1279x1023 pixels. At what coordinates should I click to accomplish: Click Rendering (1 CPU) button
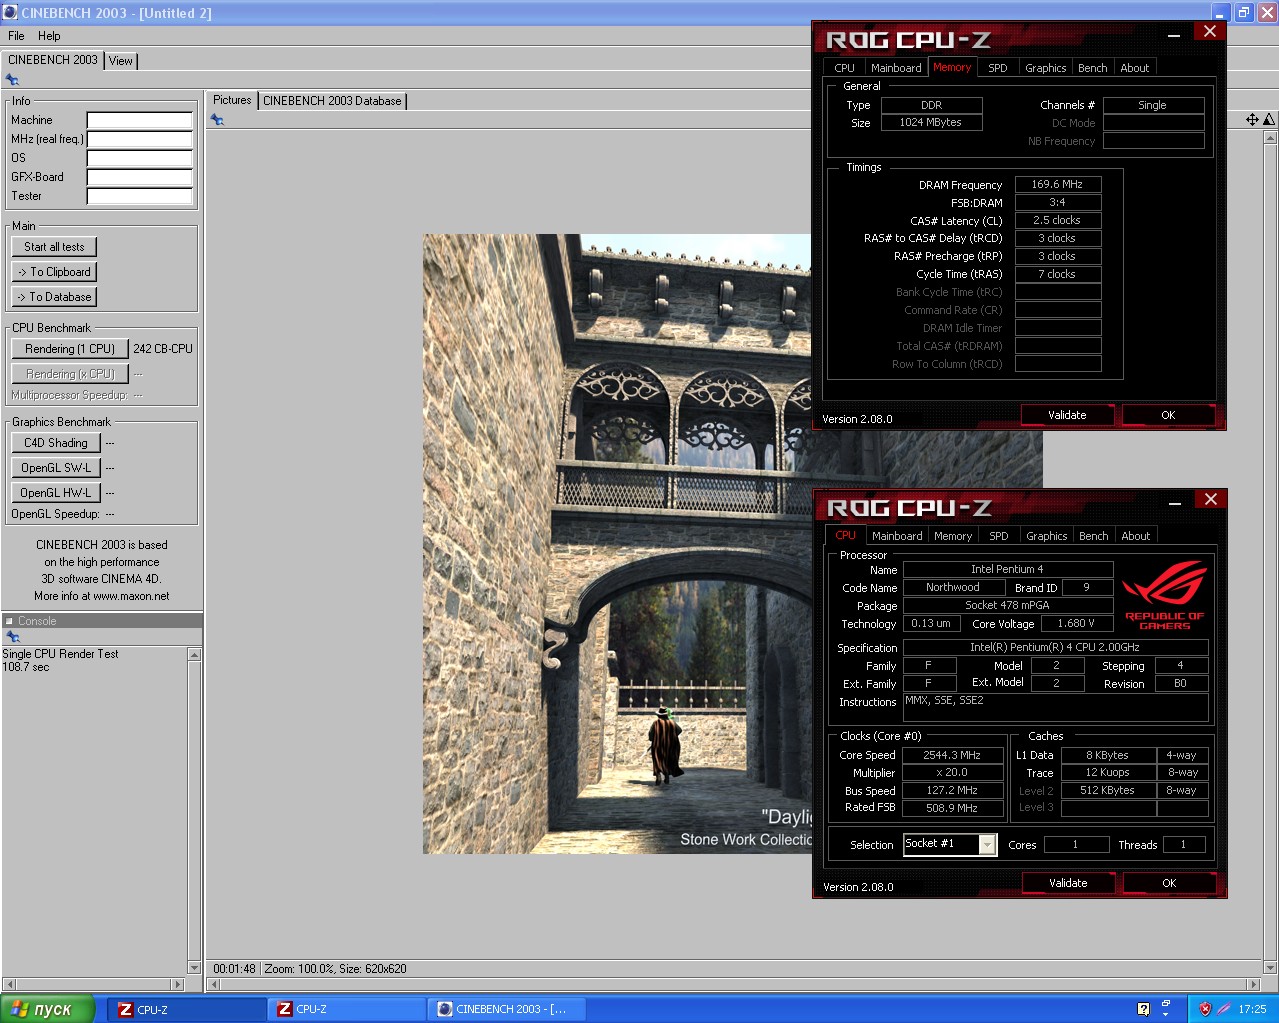[70, 349]
